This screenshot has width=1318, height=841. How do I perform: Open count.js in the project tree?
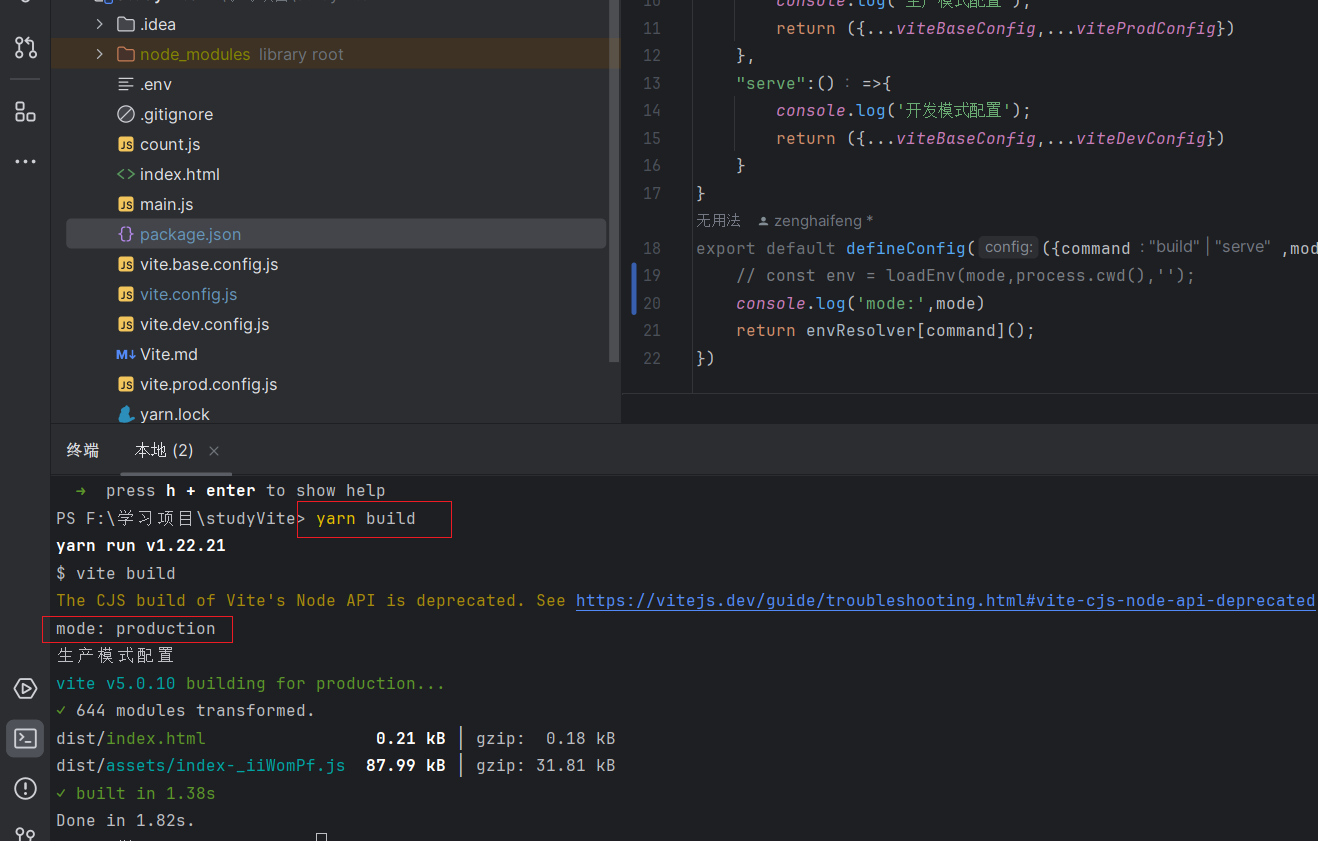tap(170, 144)
